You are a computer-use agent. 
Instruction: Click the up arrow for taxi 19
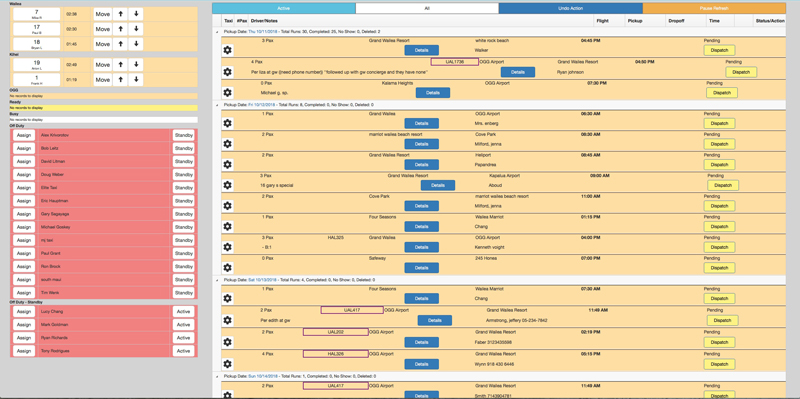click(120, 65)
